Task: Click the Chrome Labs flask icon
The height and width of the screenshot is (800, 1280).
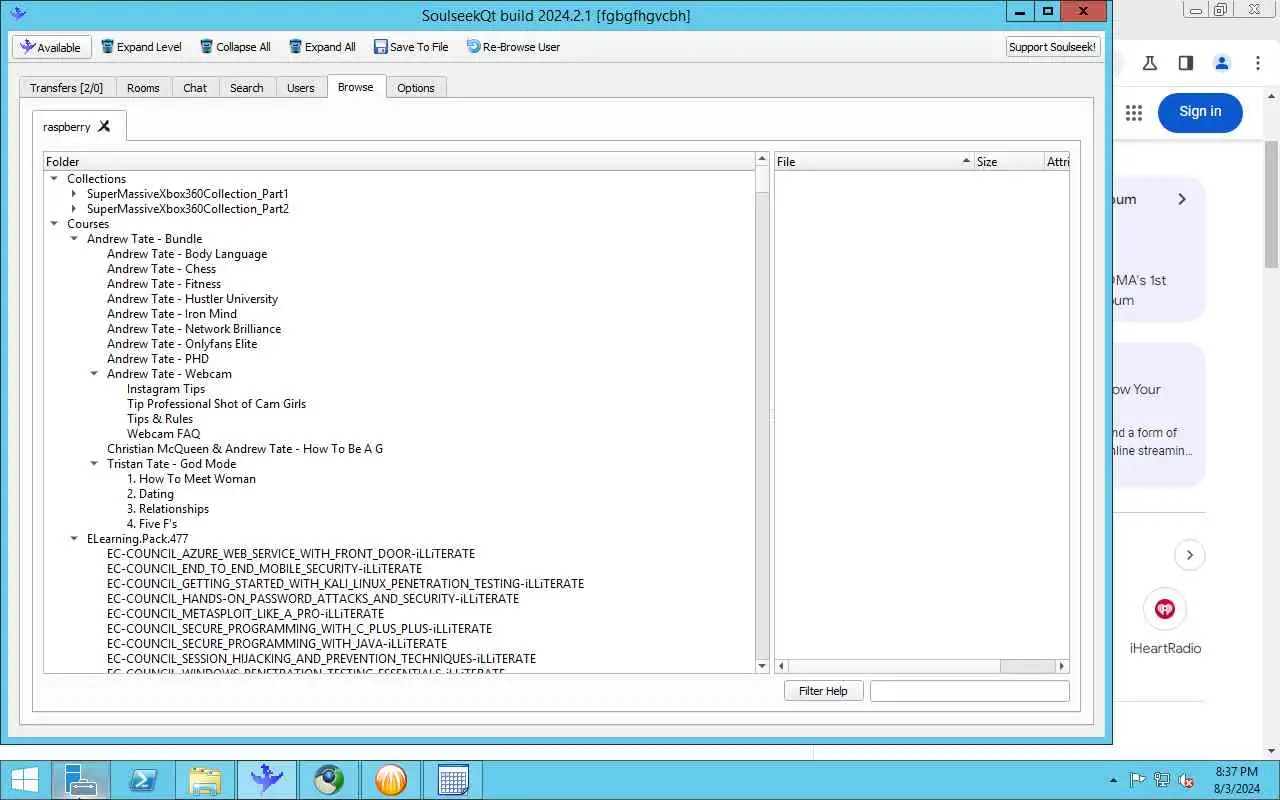Action: click(x=1150, y=63)
